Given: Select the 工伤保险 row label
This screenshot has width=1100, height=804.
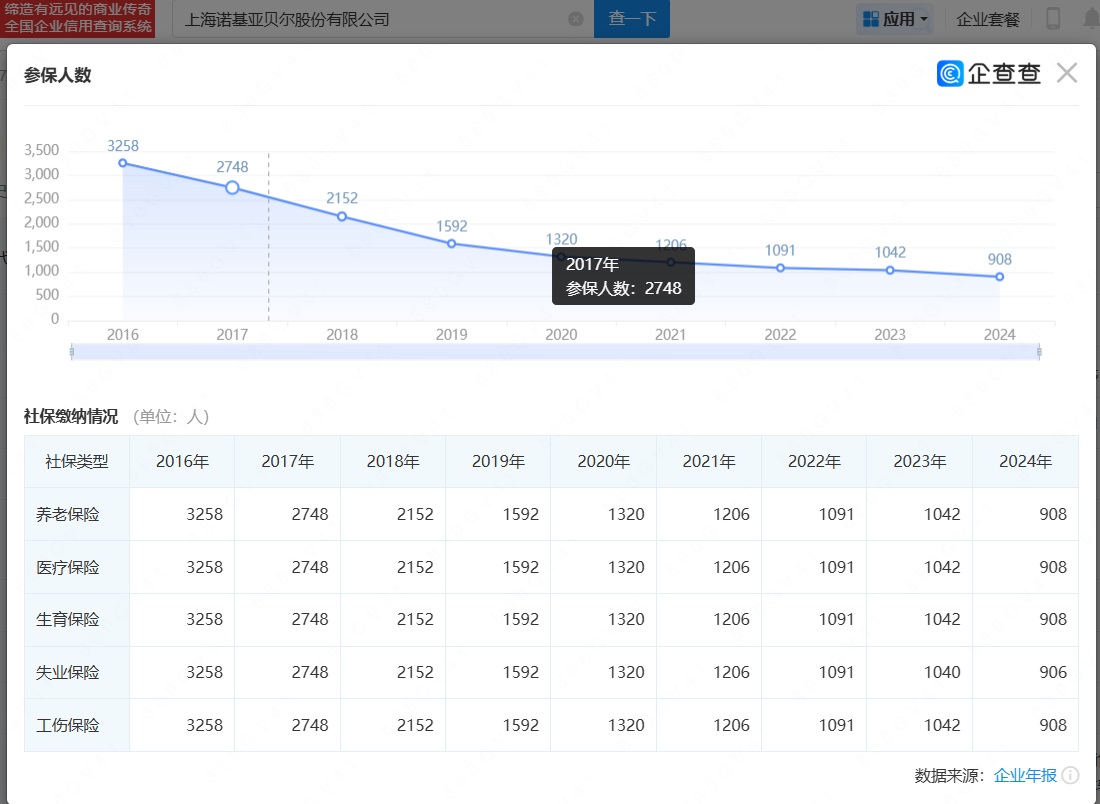Looking at the screenshot, I should point(67,725).
